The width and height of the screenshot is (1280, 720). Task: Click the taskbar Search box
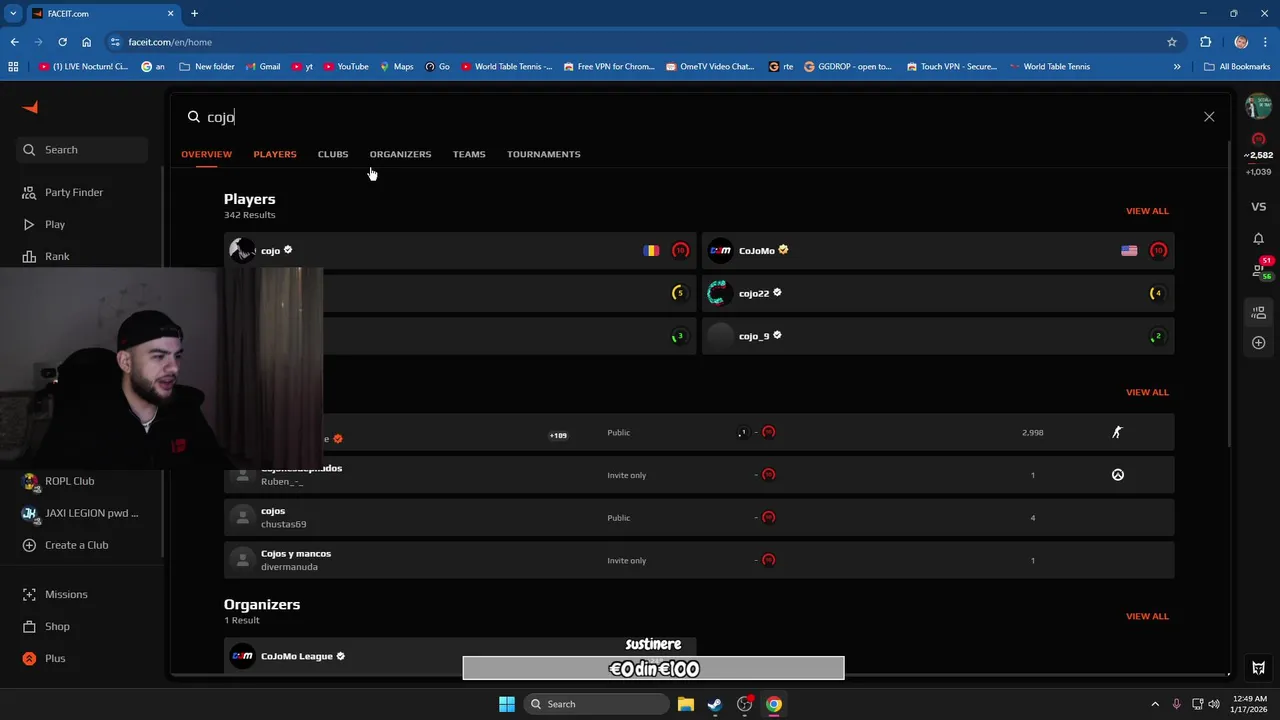point(597,704)
